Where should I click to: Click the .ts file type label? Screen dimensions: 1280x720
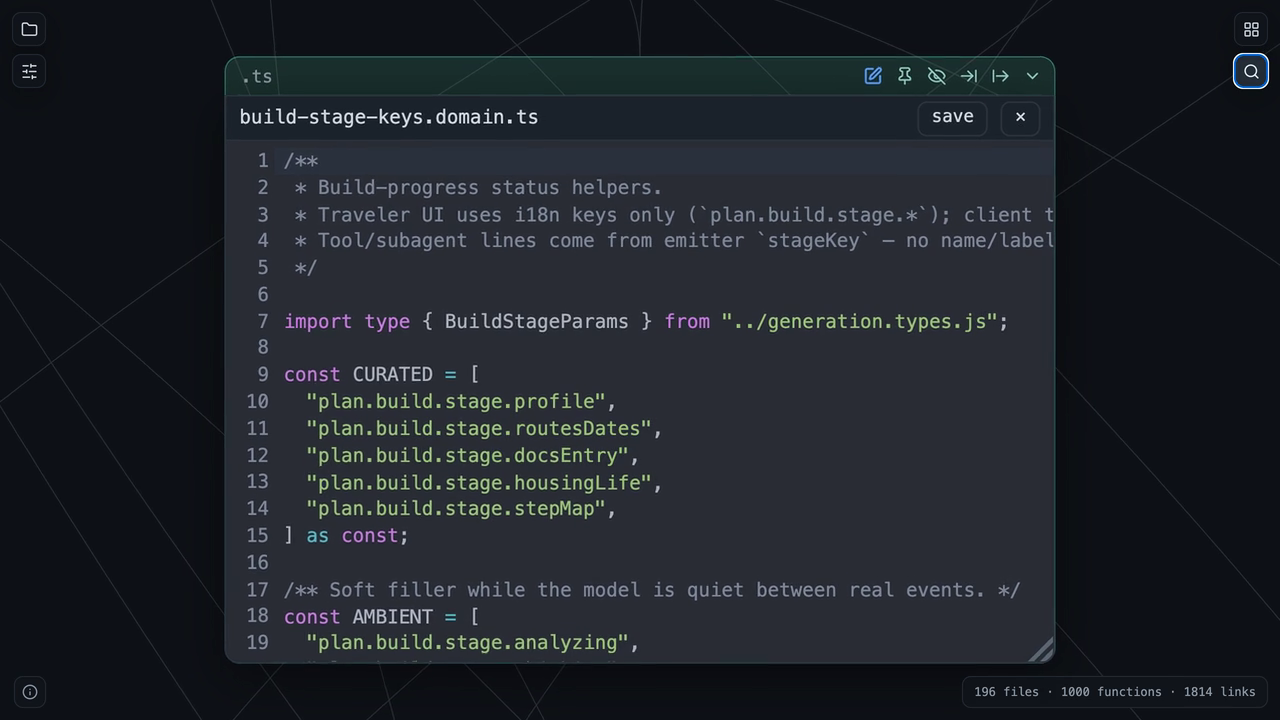point(257,77)
